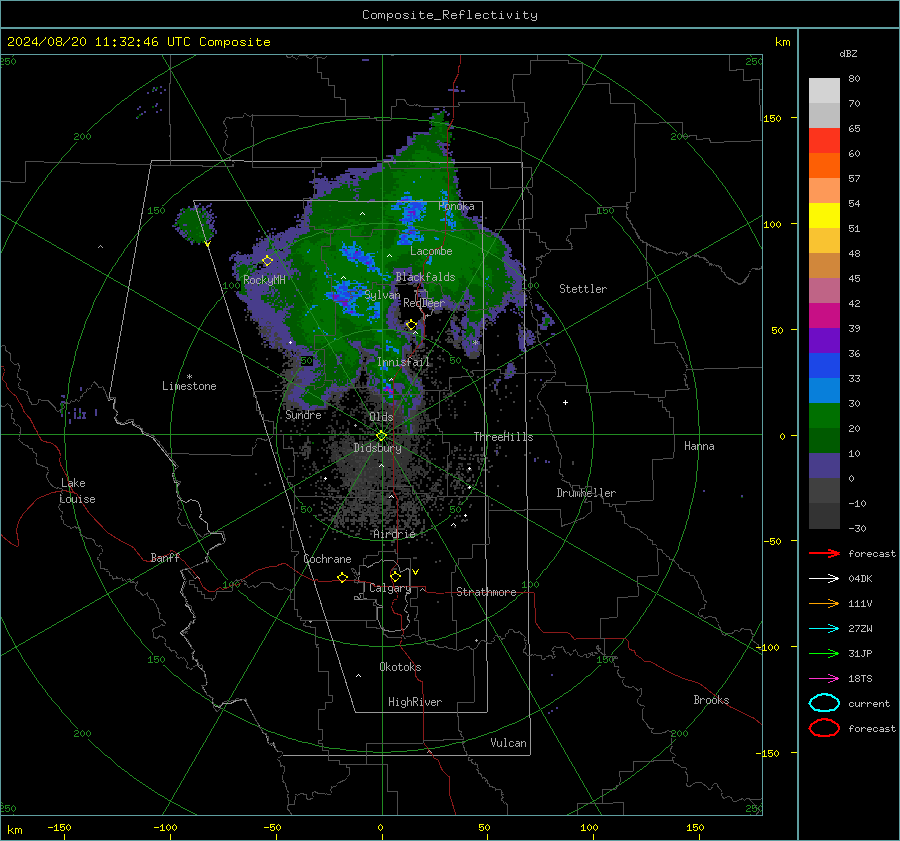This screenshot has height=841, width=900.
Task: Click the Banff label
Action: point(165,557)
